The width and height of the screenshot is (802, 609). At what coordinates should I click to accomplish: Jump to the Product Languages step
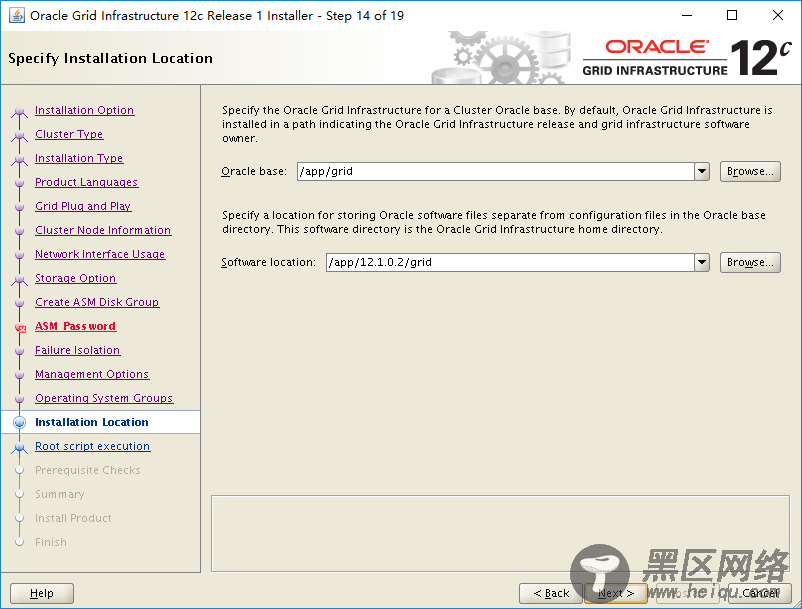click(x=86, y=183)
